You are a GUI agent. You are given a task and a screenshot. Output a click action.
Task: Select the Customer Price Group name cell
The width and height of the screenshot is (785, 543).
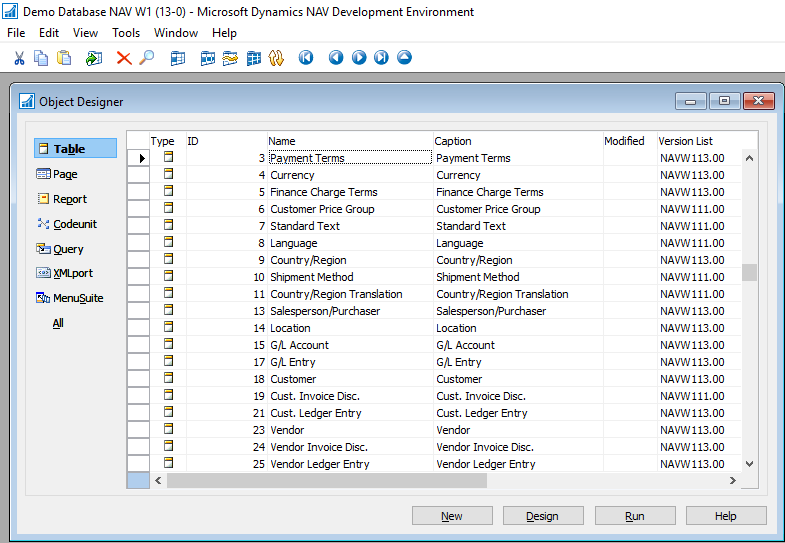[x=350, y=209]
